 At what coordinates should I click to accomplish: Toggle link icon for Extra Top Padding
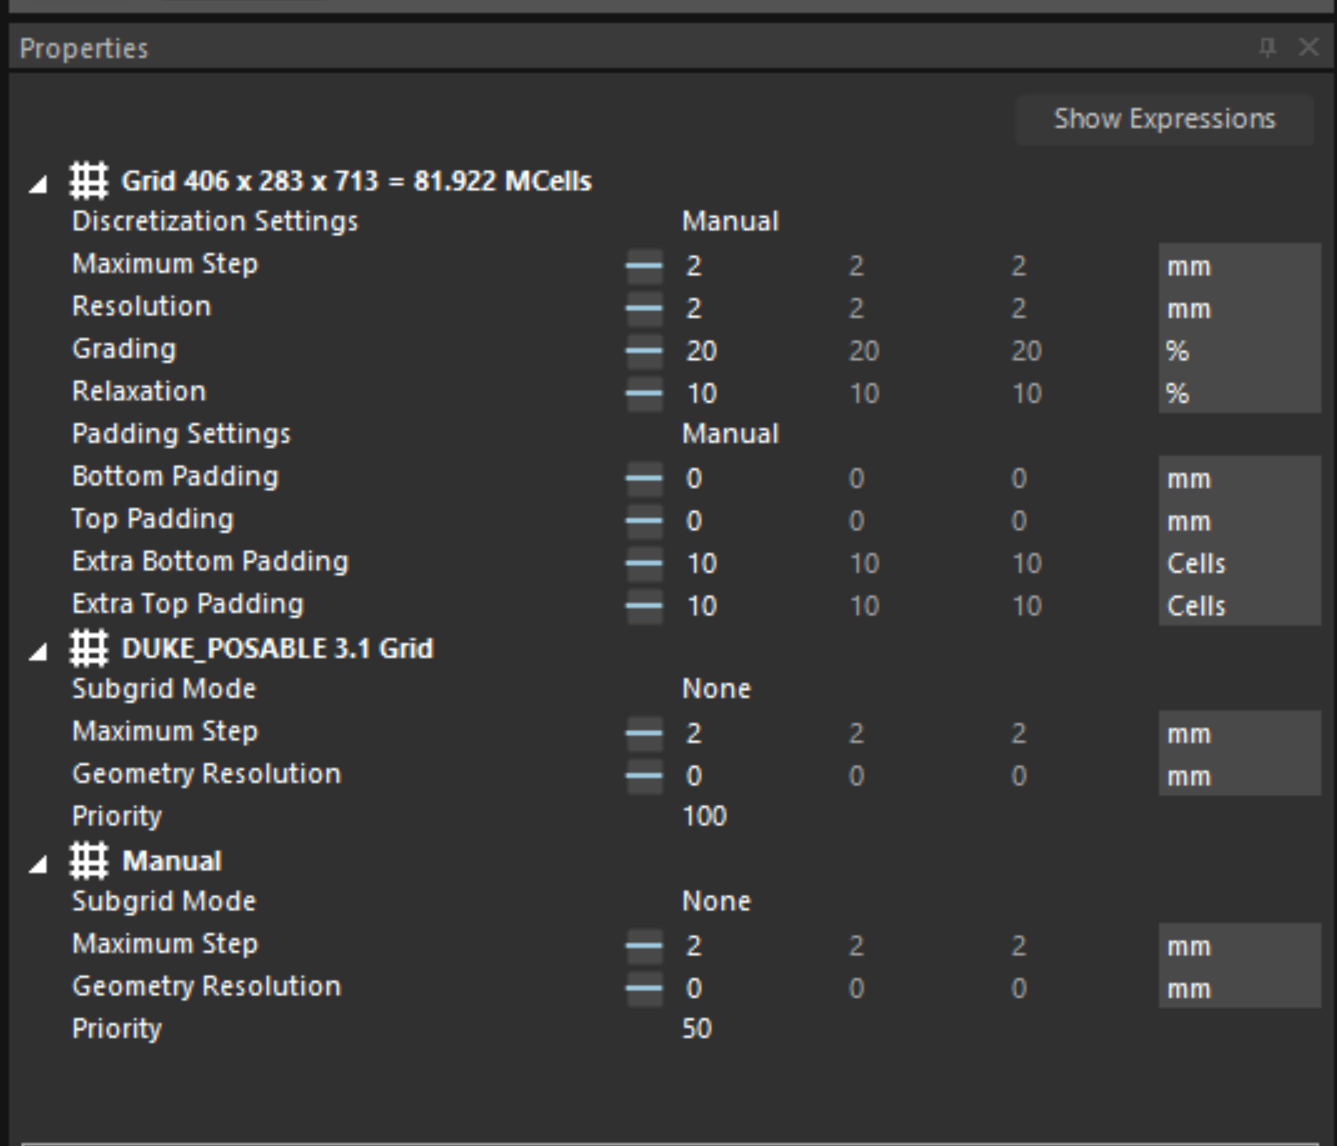tap(644, 606)
